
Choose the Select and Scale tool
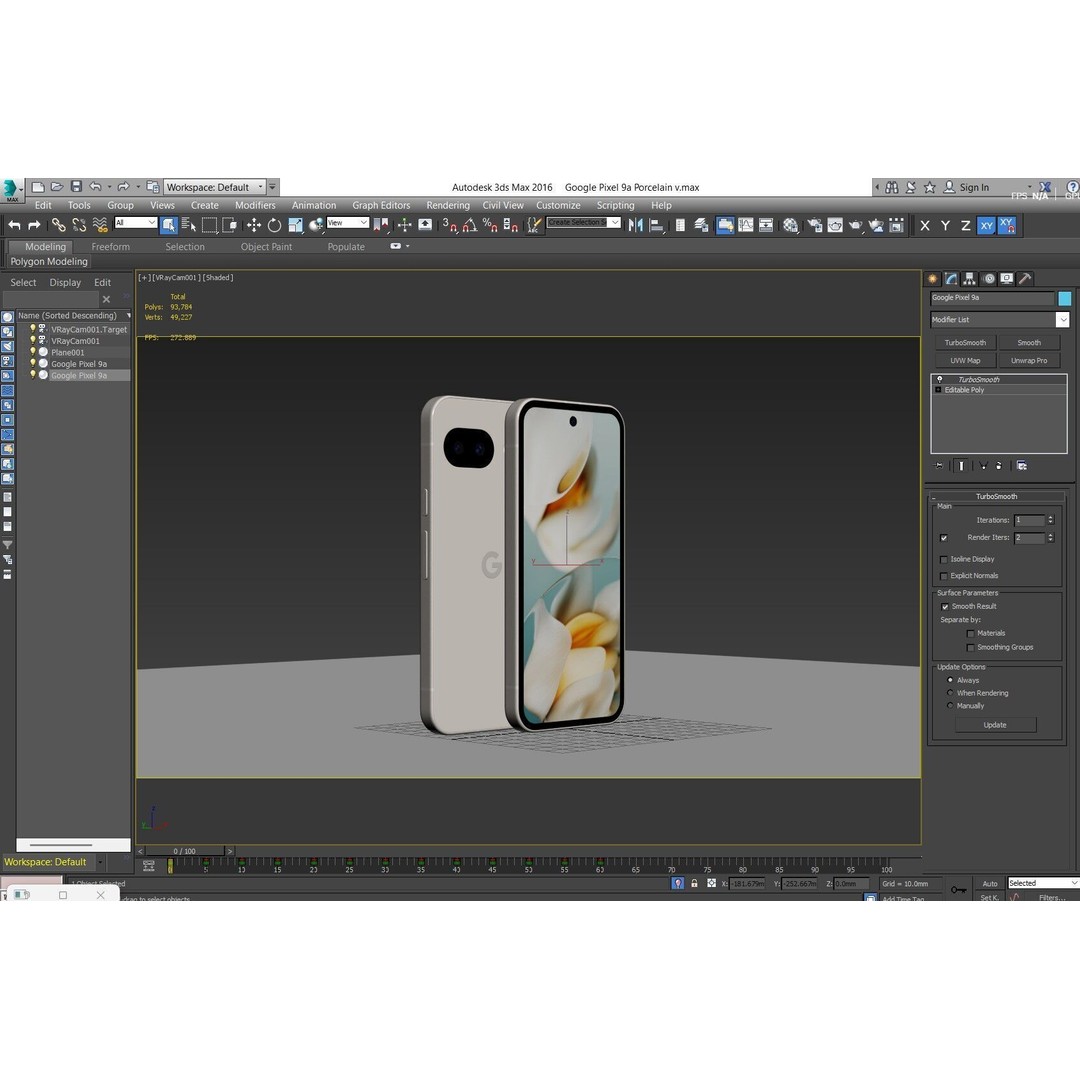coord(295,225)
